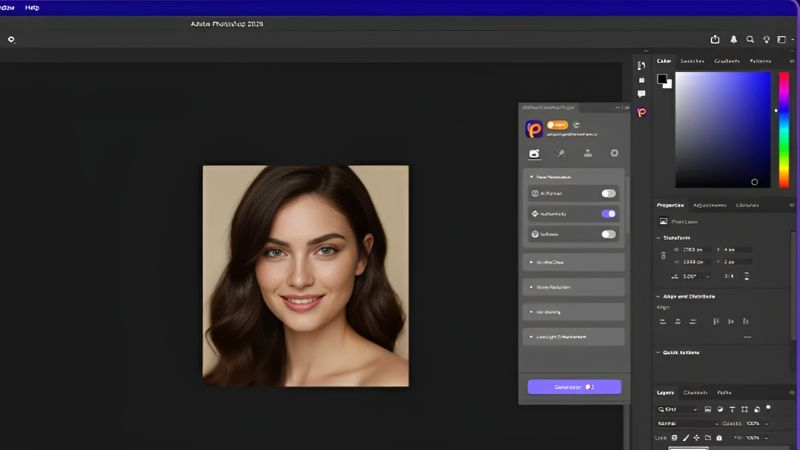Open the layer Kind filter dropdown
The image size is (800, 450).
click(678, 409)
